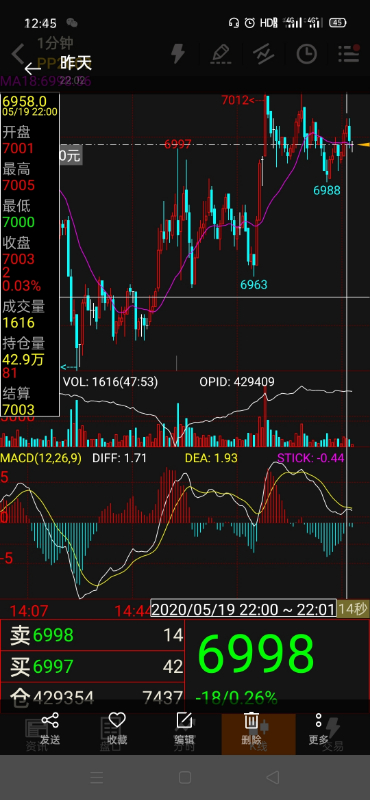This screenshot has height=800, width=370.
Task: Open the indicator lines icon in the top bar
Action: point(263,54)
